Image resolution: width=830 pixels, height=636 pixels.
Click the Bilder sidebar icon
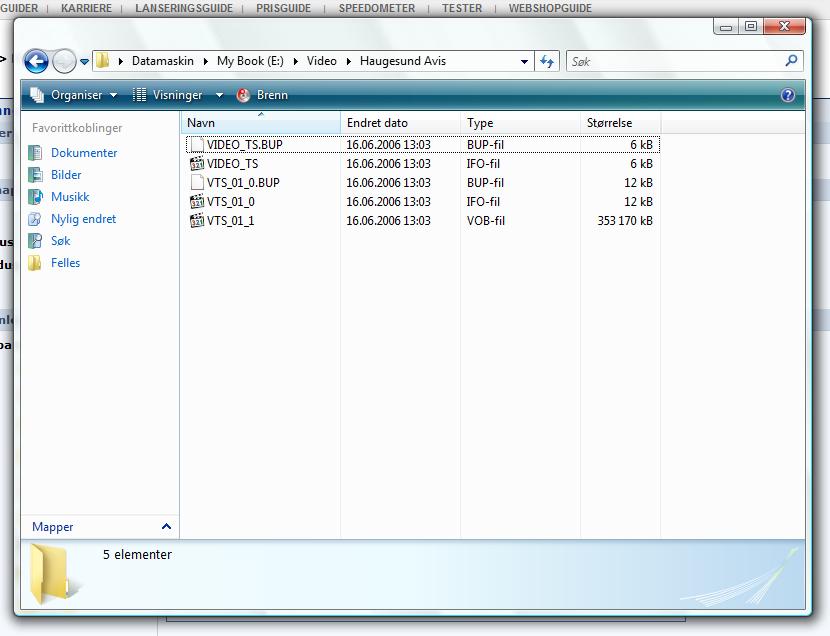[35, 175]
